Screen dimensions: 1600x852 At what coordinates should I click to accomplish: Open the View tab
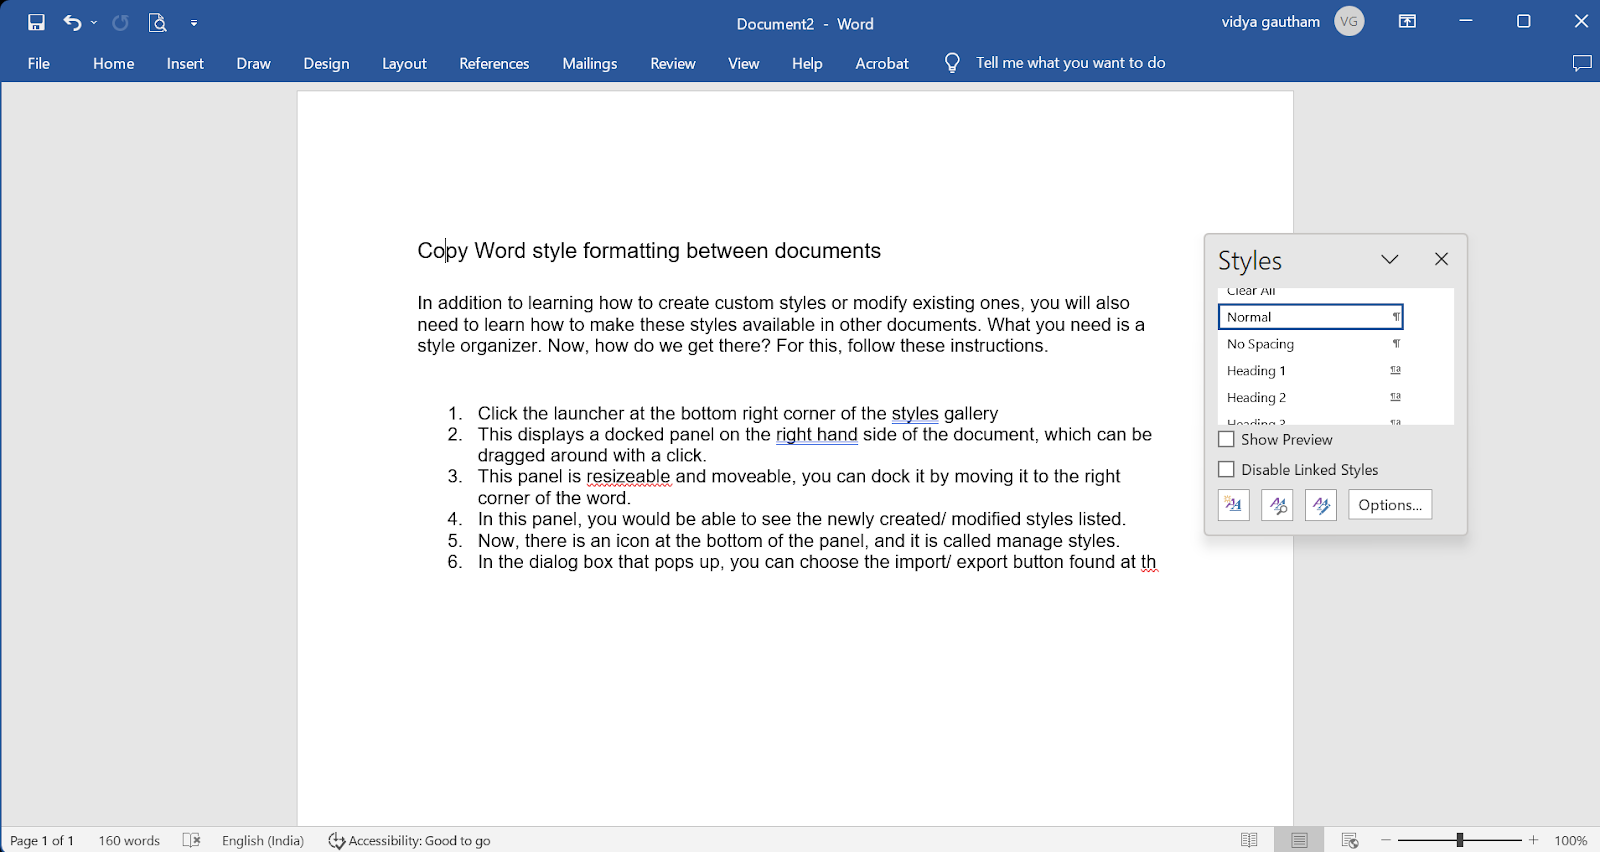pos(743,63)
